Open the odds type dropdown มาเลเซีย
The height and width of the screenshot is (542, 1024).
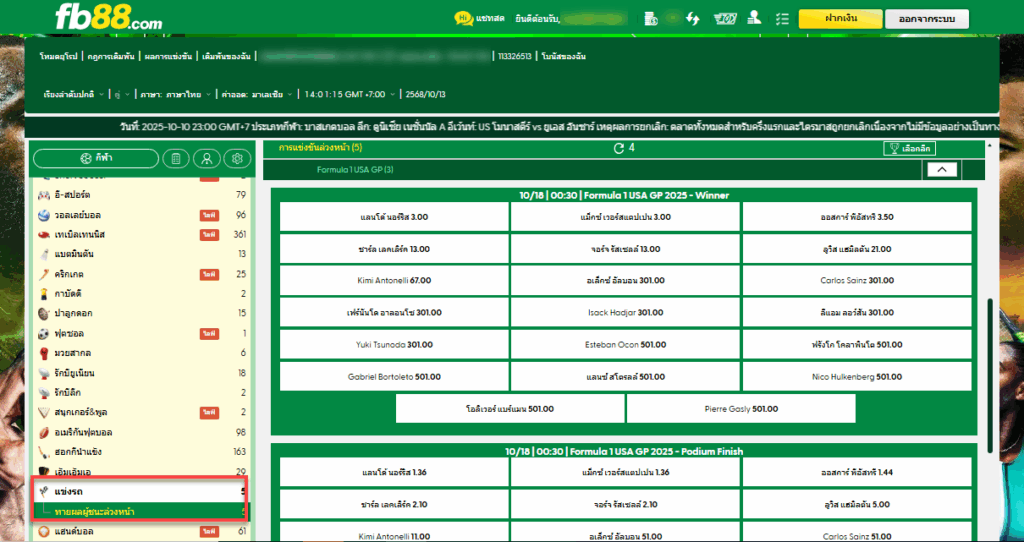click(257, 94)
